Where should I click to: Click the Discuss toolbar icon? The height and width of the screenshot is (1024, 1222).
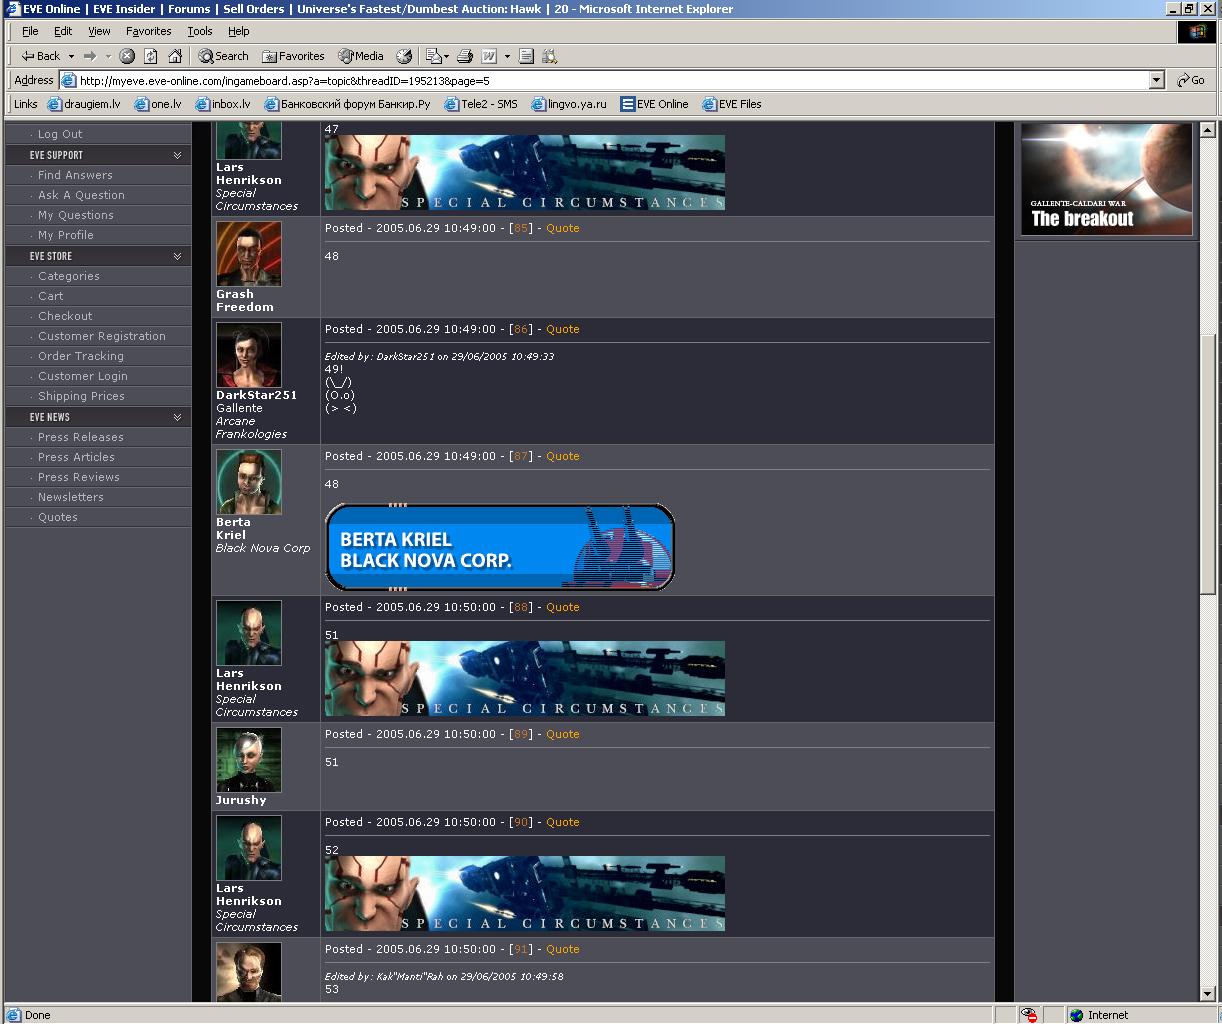pos(527,56)
